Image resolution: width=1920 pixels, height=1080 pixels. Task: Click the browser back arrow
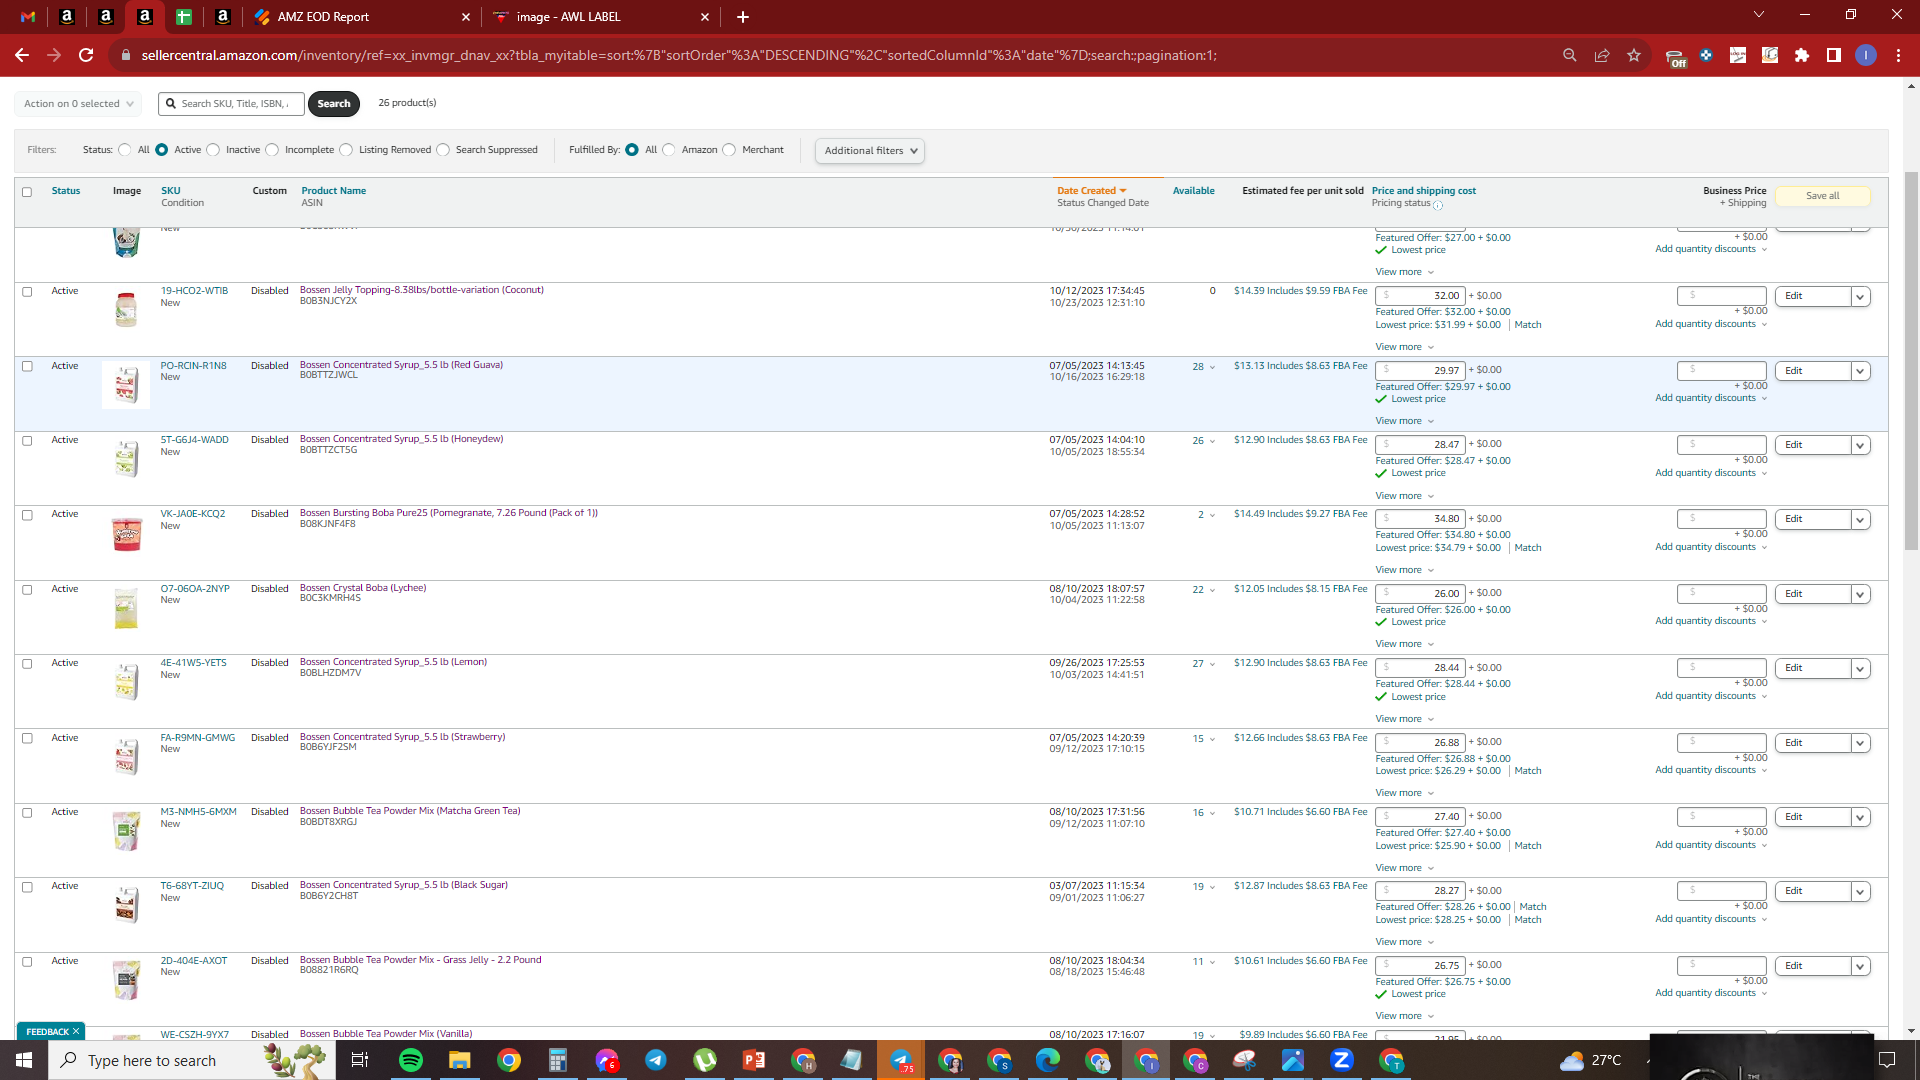(x=22, y=55)
